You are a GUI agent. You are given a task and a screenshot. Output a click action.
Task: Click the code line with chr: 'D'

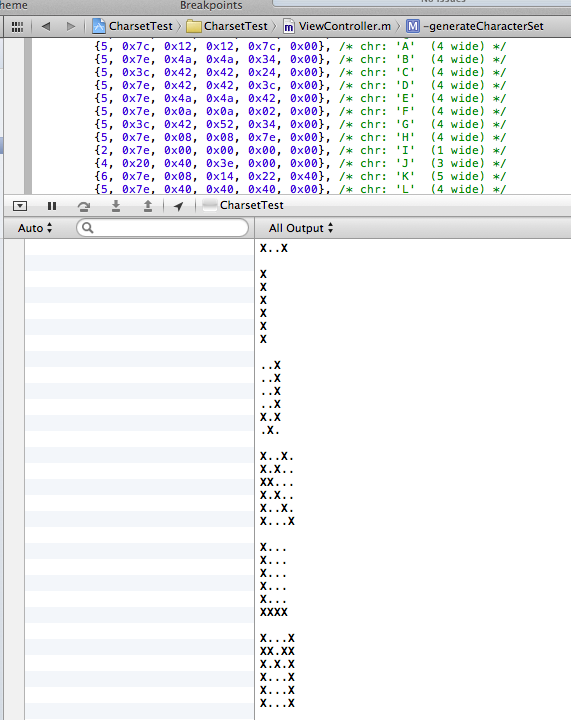tap(300, 85)
